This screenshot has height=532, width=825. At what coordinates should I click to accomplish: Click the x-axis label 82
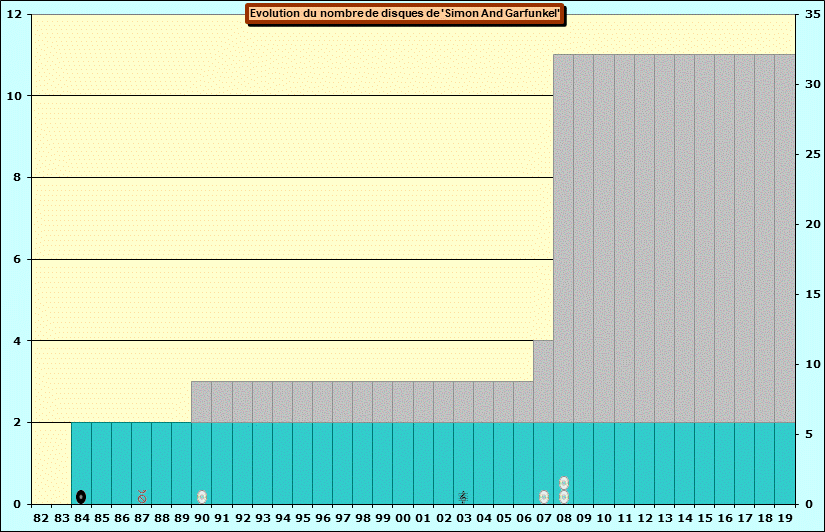41,518
